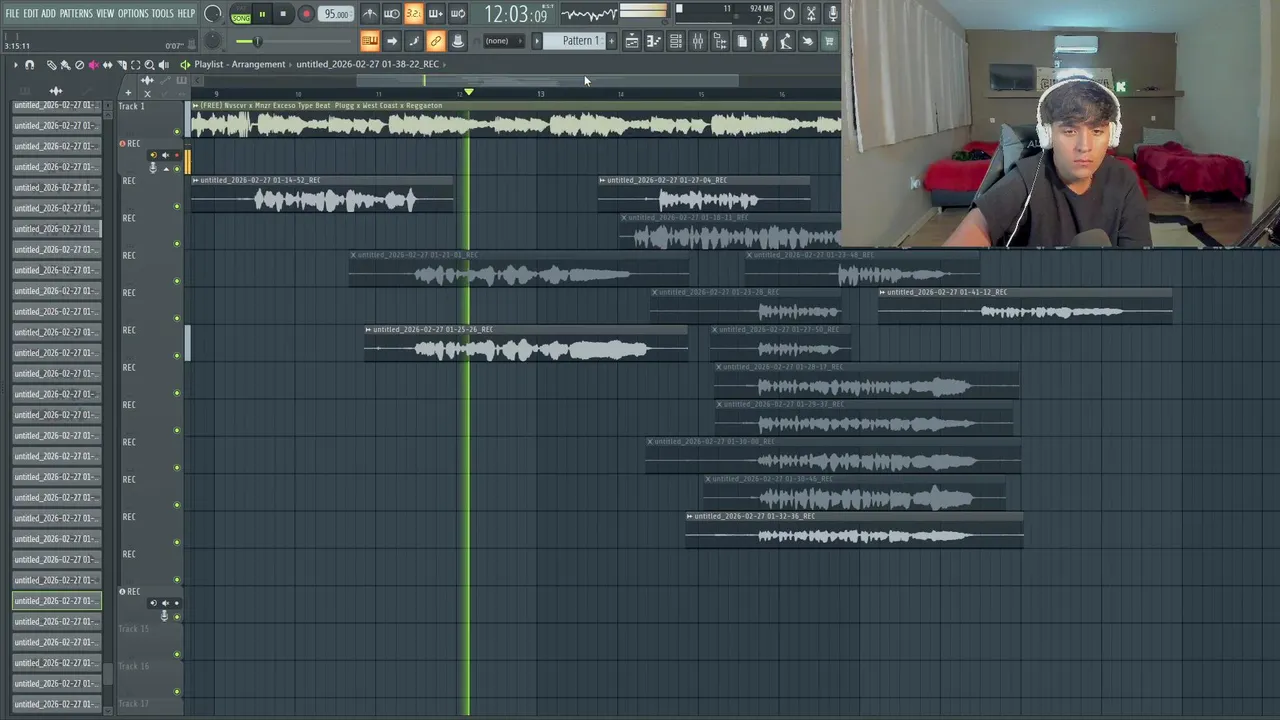Mute Track 15 with its green switch
Image resolution: width=1280 pixels, height=720 pixels.
point(177,654)
